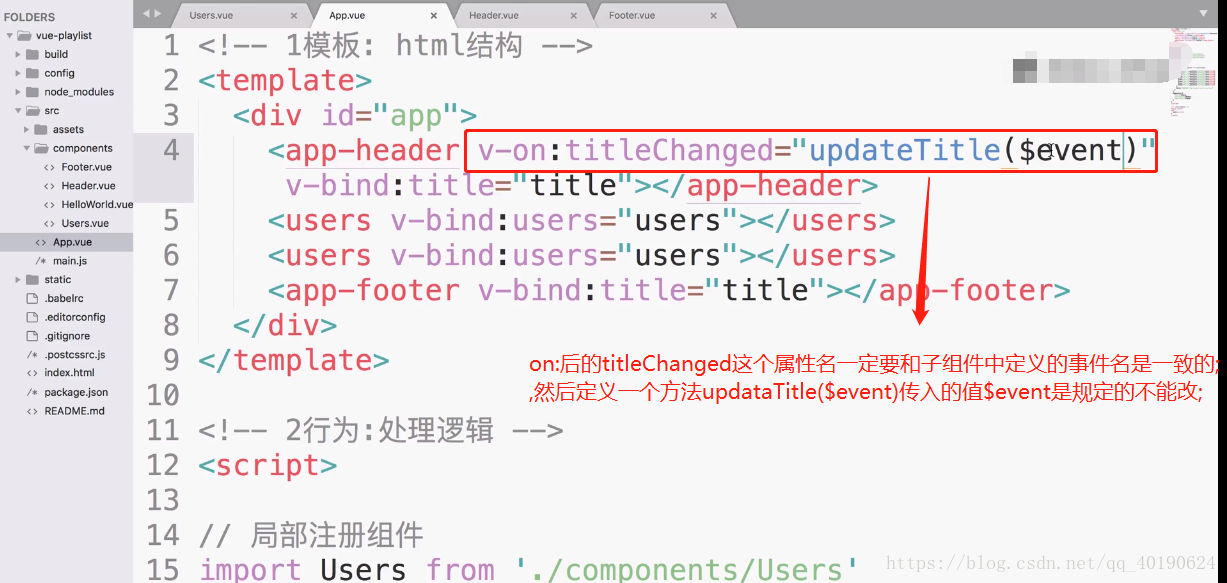
Task: Select the .gitignore file
Action: click(67, 336)
